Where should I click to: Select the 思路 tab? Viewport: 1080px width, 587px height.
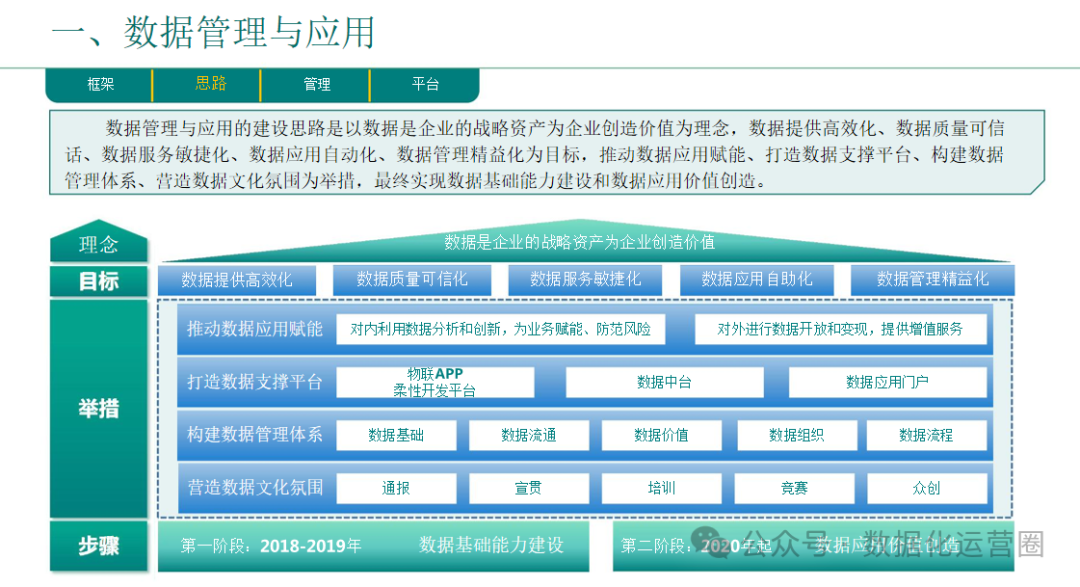click(207, 85)
